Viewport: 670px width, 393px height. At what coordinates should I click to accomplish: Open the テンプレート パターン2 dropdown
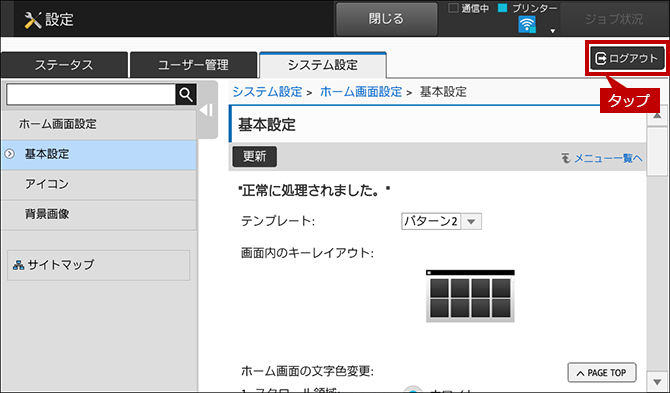[441, 222]
